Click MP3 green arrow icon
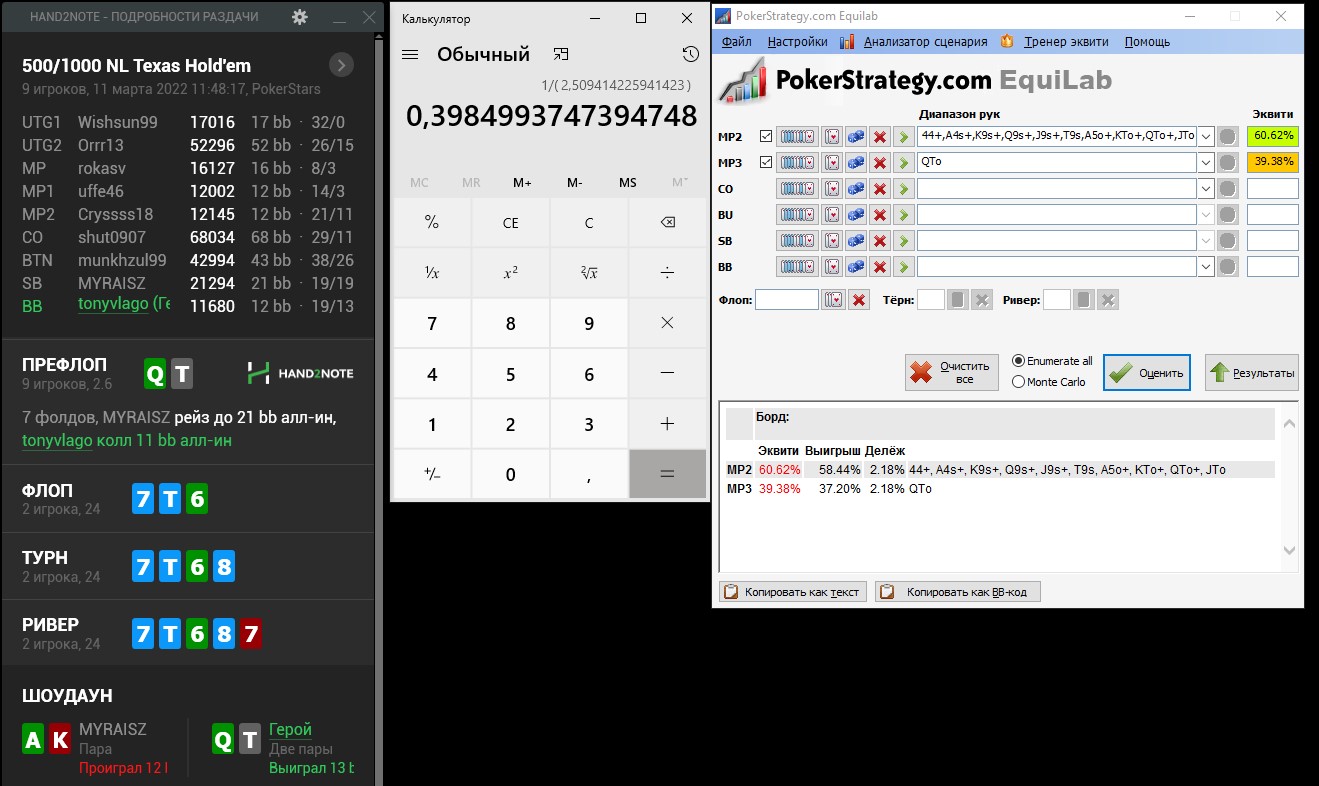The width and height of the screenshot is (1319, 786). click(x=903, y=162)
